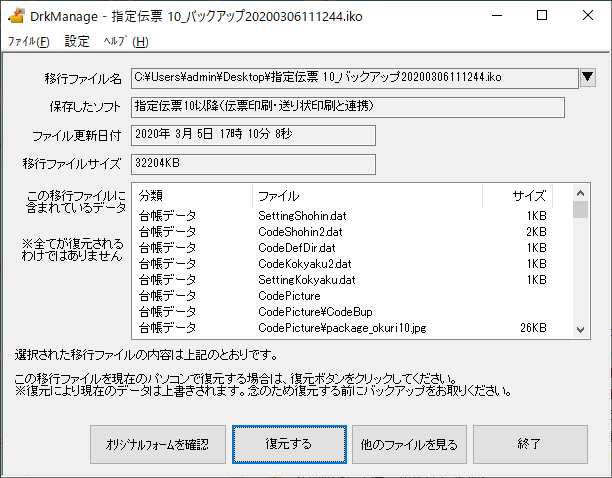612x478 pixels.
Task: Open the 設定 menu
Action: (x=76, y=41)
